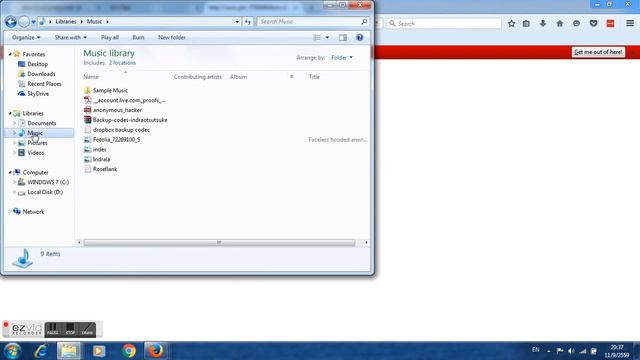Open Firefox hamburger menu

coord(630,24)
